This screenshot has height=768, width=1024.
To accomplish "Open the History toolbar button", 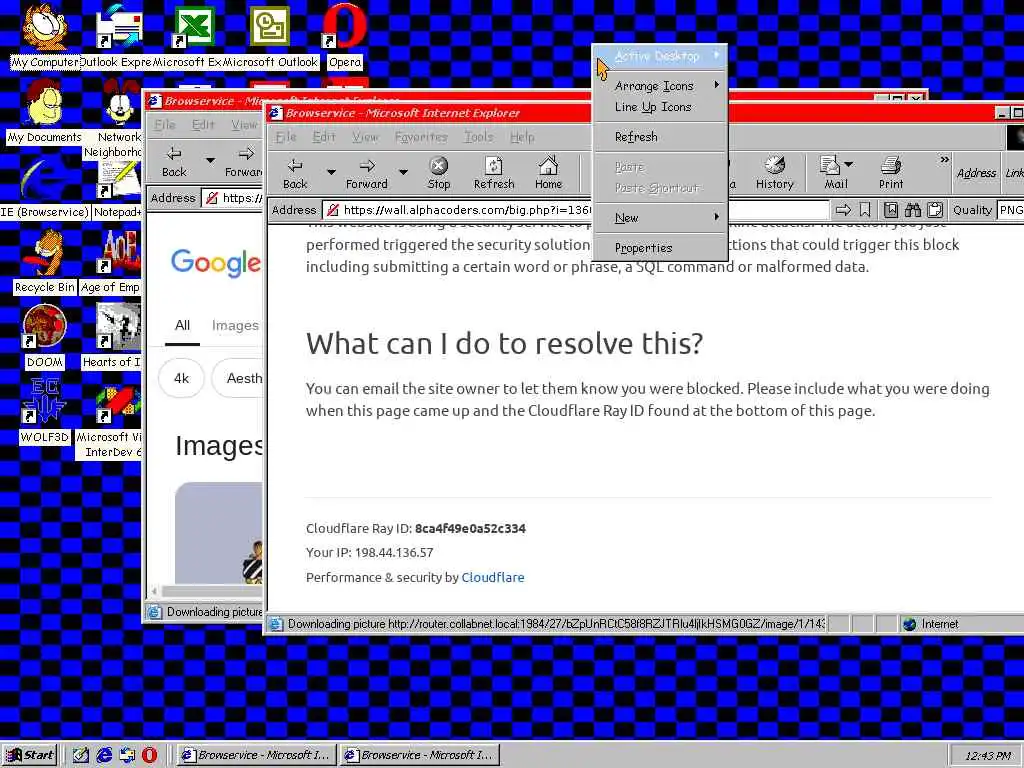I will [775, 173].
